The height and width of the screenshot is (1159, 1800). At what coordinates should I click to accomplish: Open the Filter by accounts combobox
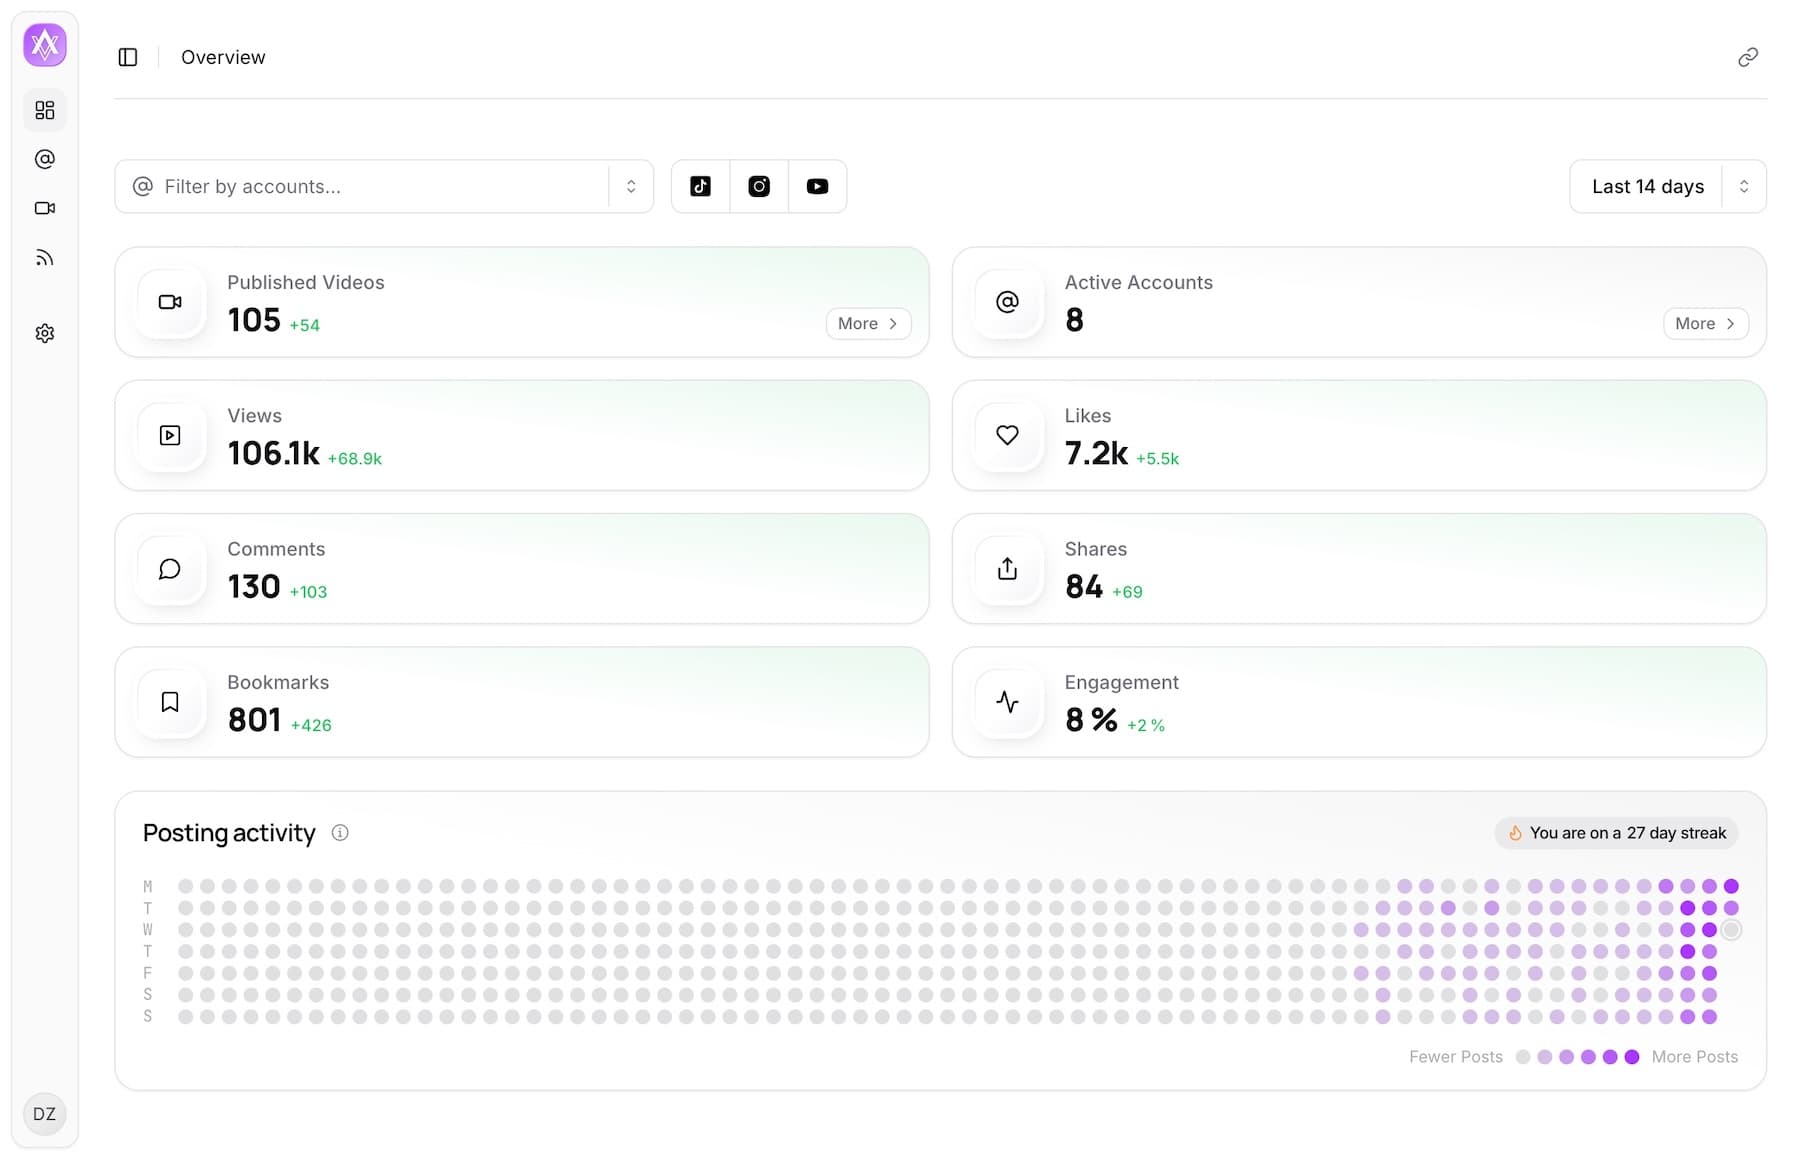click(384, 186)
